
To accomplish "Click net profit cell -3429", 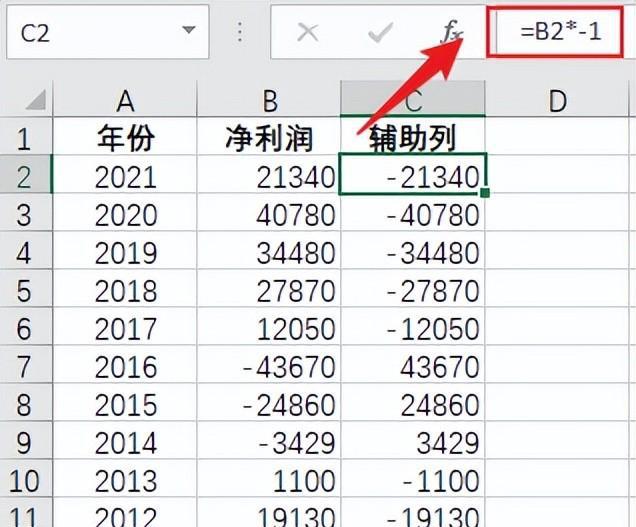I will pos(269,440).
